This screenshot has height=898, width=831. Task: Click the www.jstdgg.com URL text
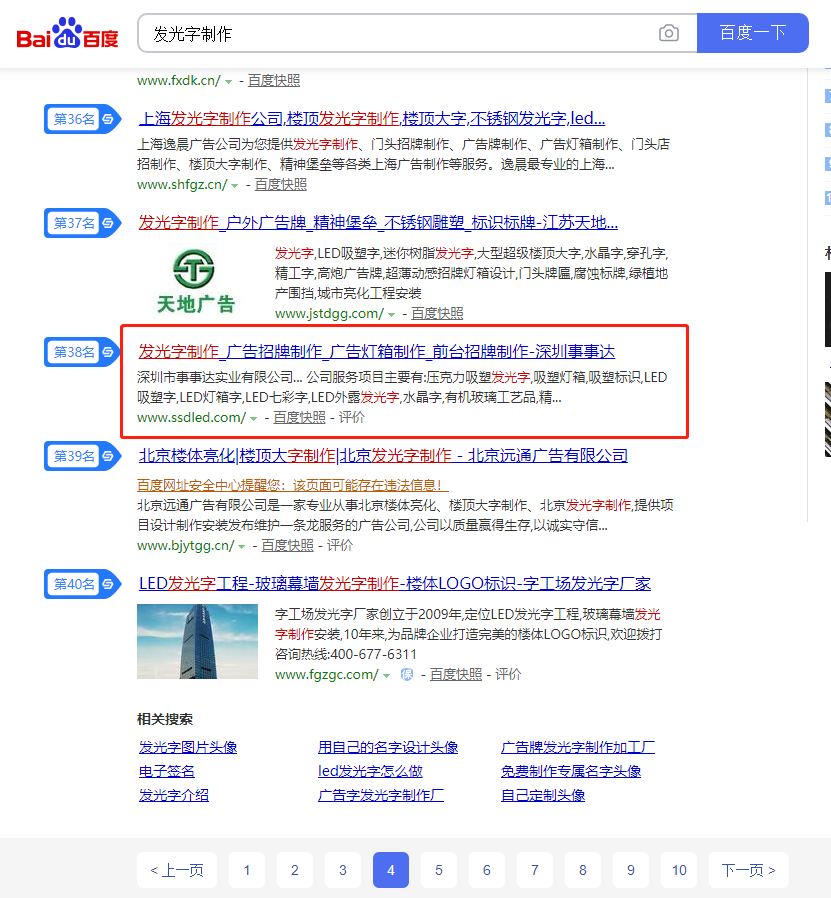(x=329, y=313)
